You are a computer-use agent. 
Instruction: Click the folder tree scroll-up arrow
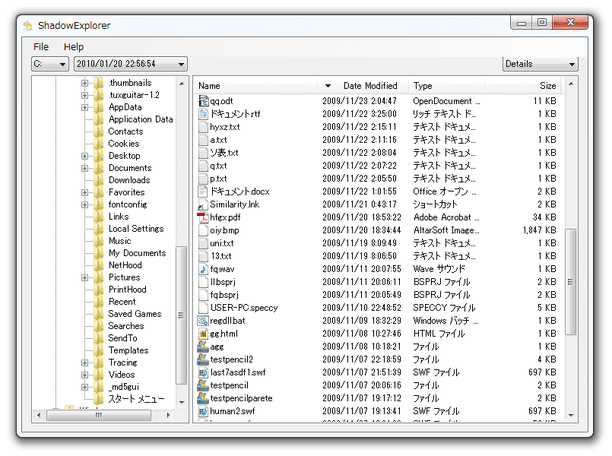(x=182, y=84)
